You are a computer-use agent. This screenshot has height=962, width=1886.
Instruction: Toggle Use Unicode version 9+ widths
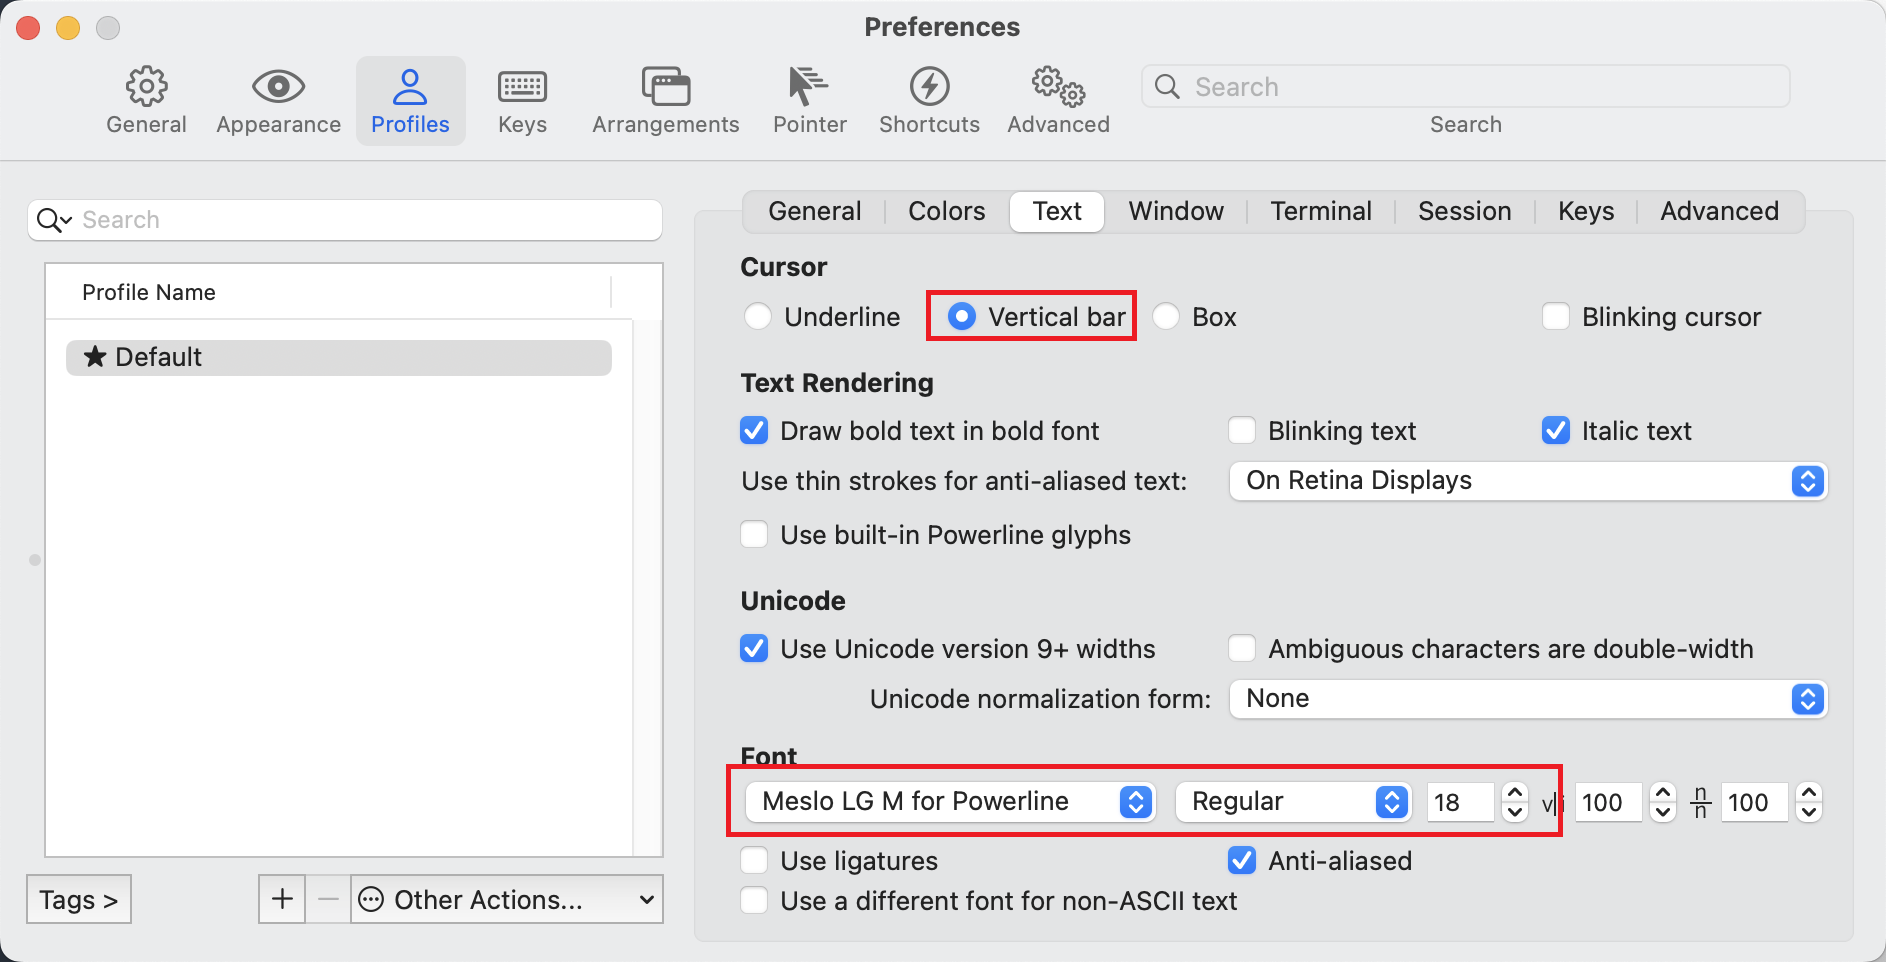754,649
